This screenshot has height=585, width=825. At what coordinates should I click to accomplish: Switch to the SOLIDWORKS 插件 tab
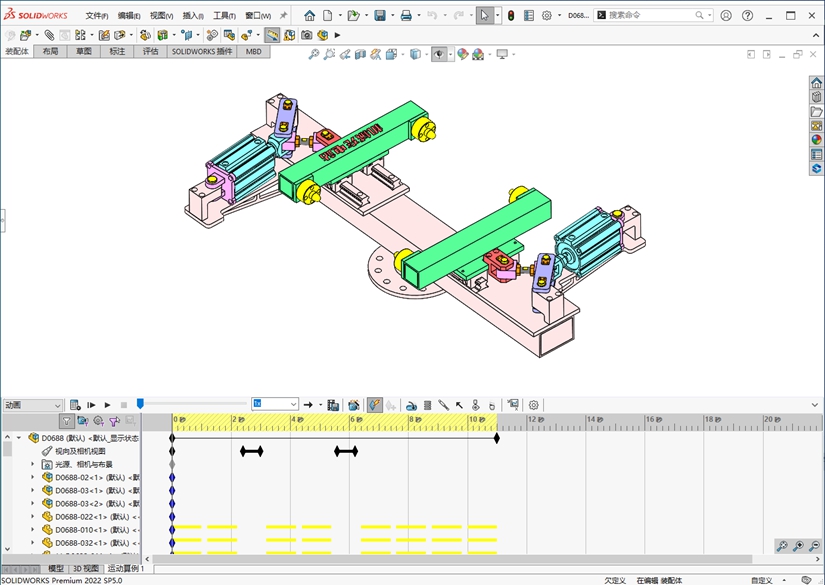pyautogui.click(x=202, y=52)
